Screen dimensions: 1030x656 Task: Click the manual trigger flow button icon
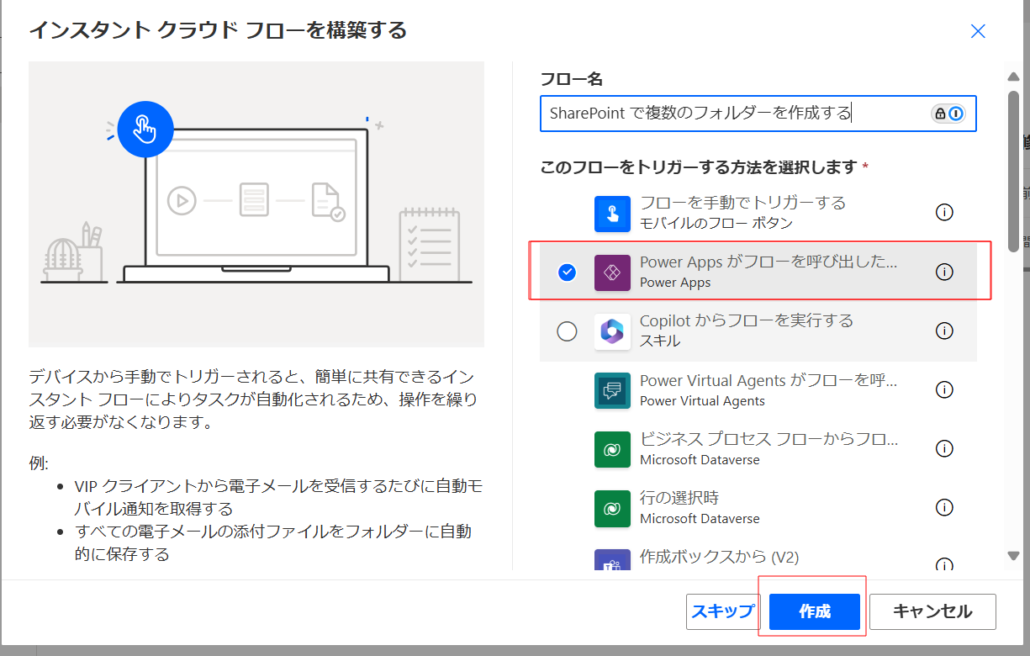tap(612, 213)
